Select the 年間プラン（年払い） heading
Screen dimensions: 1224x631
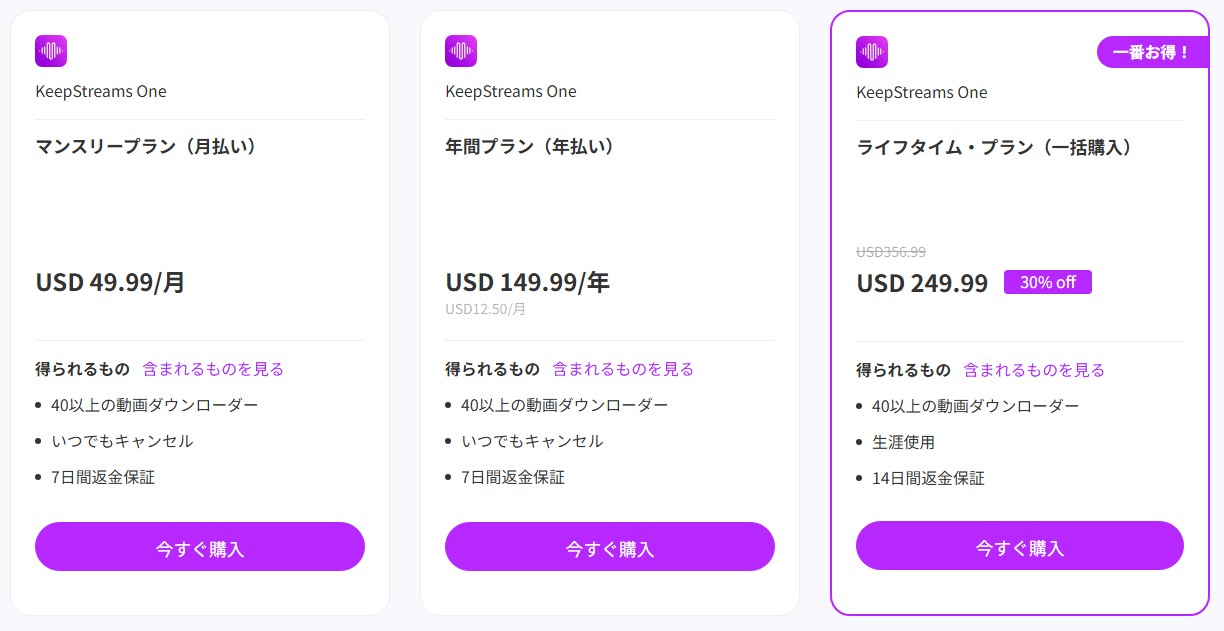click(530, 147)
